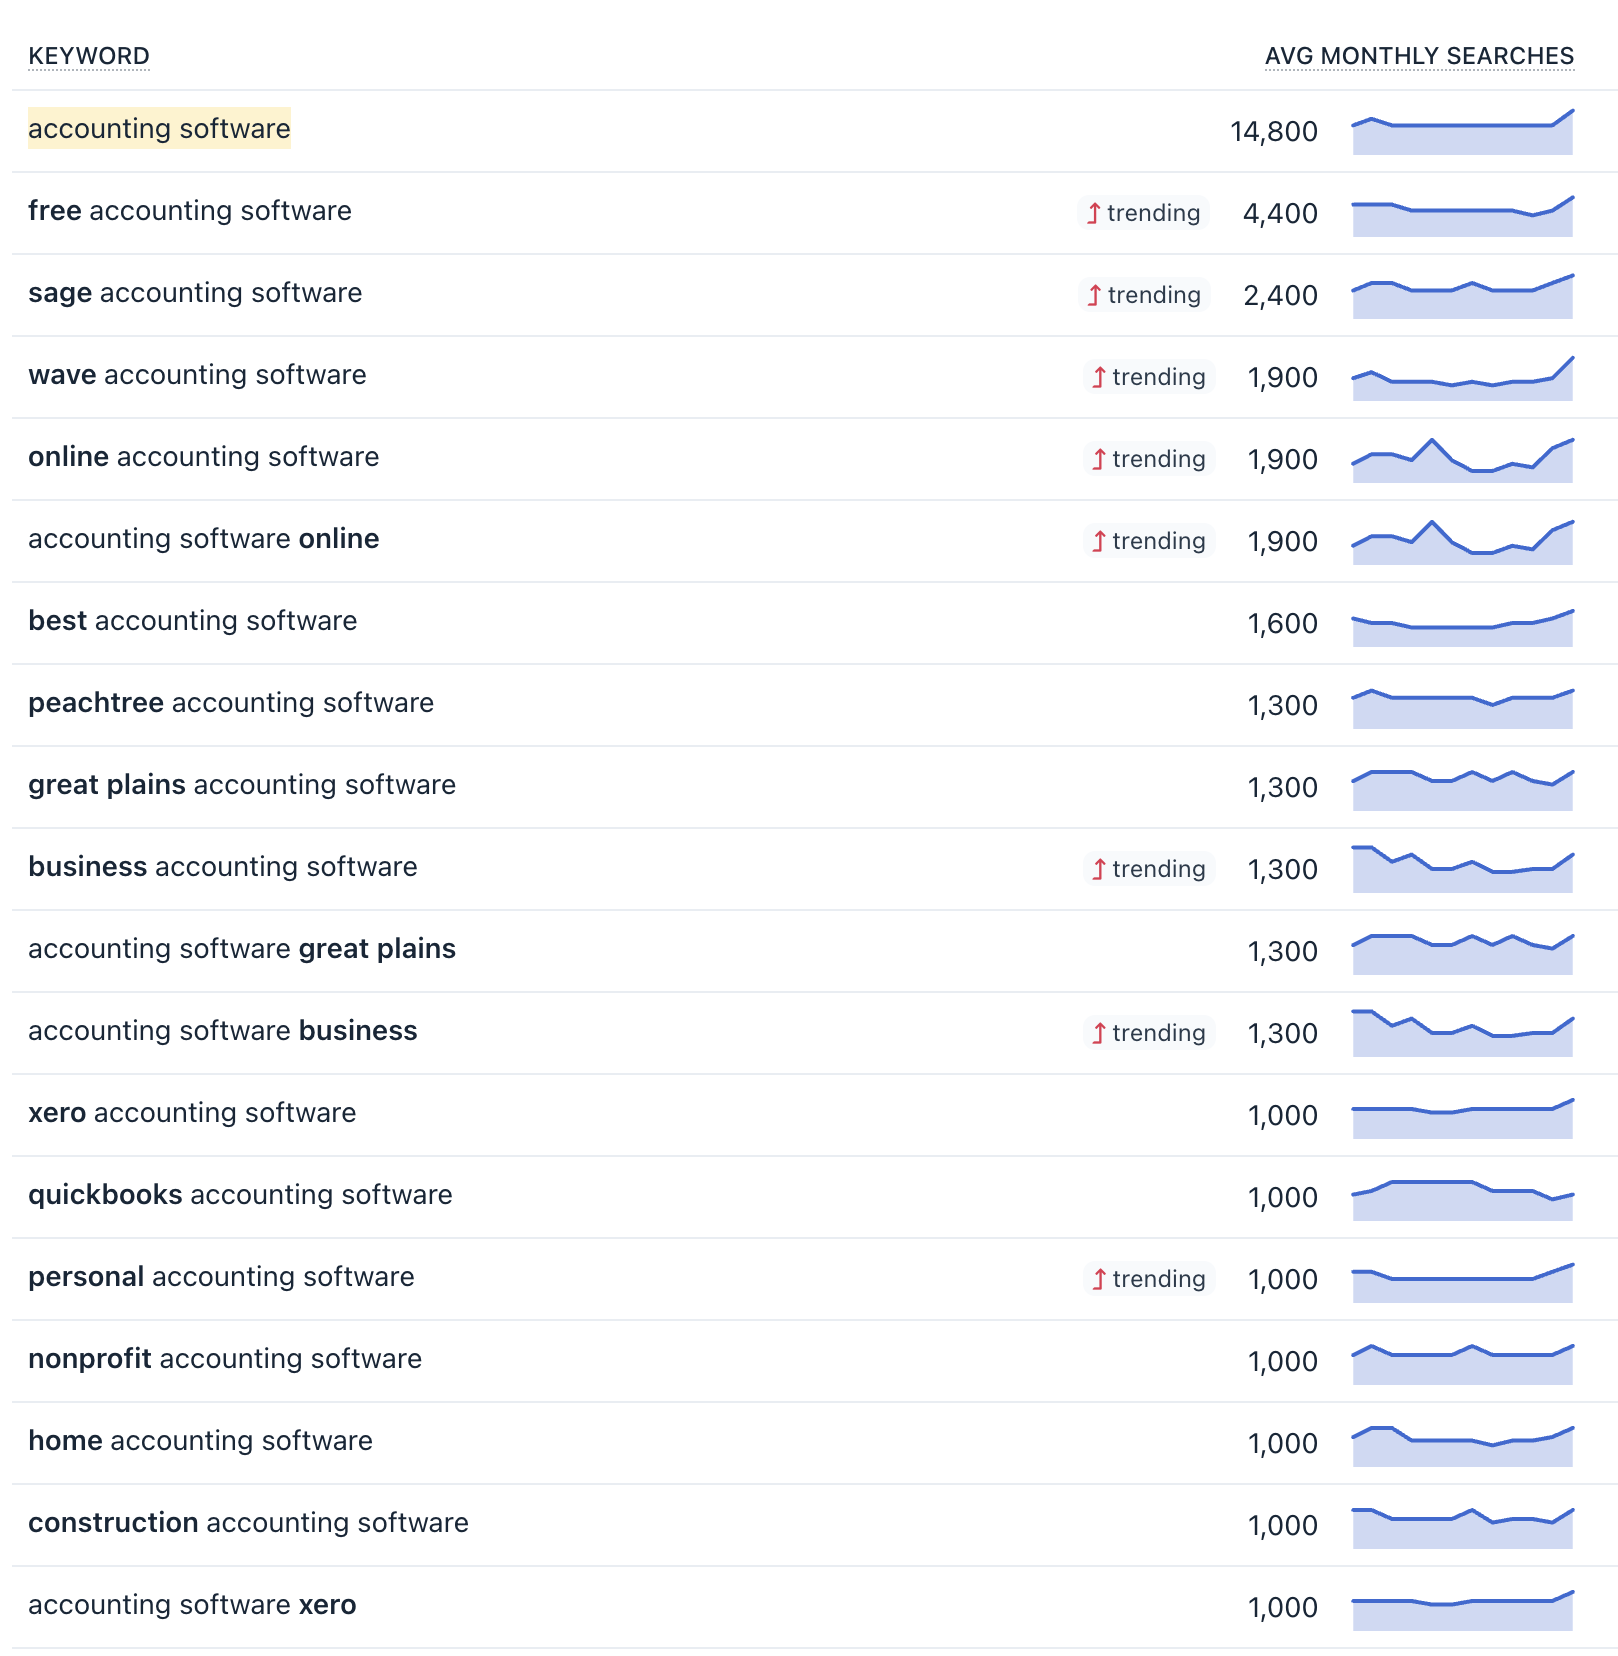Click trend graph for 'great plains accounting software'

tap(1463, 788)
